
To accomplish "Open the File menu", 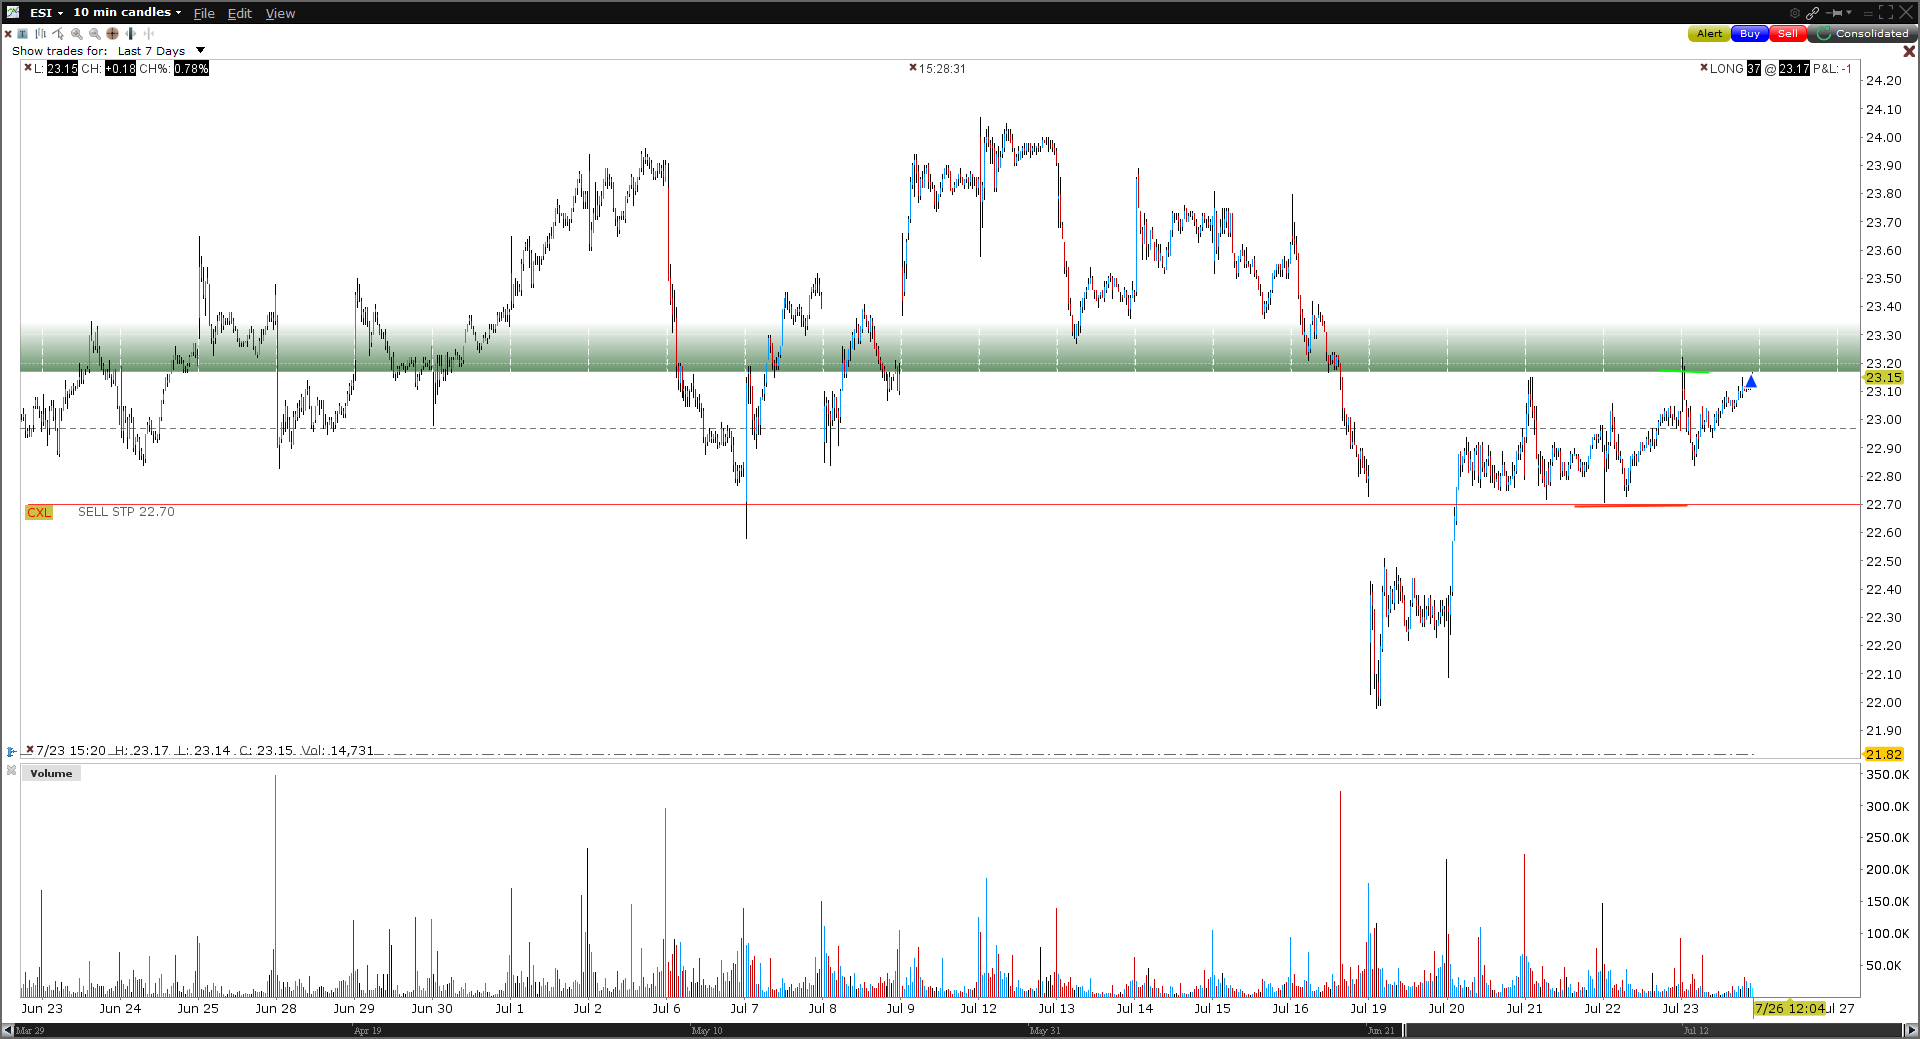I will tap(204, 13).
